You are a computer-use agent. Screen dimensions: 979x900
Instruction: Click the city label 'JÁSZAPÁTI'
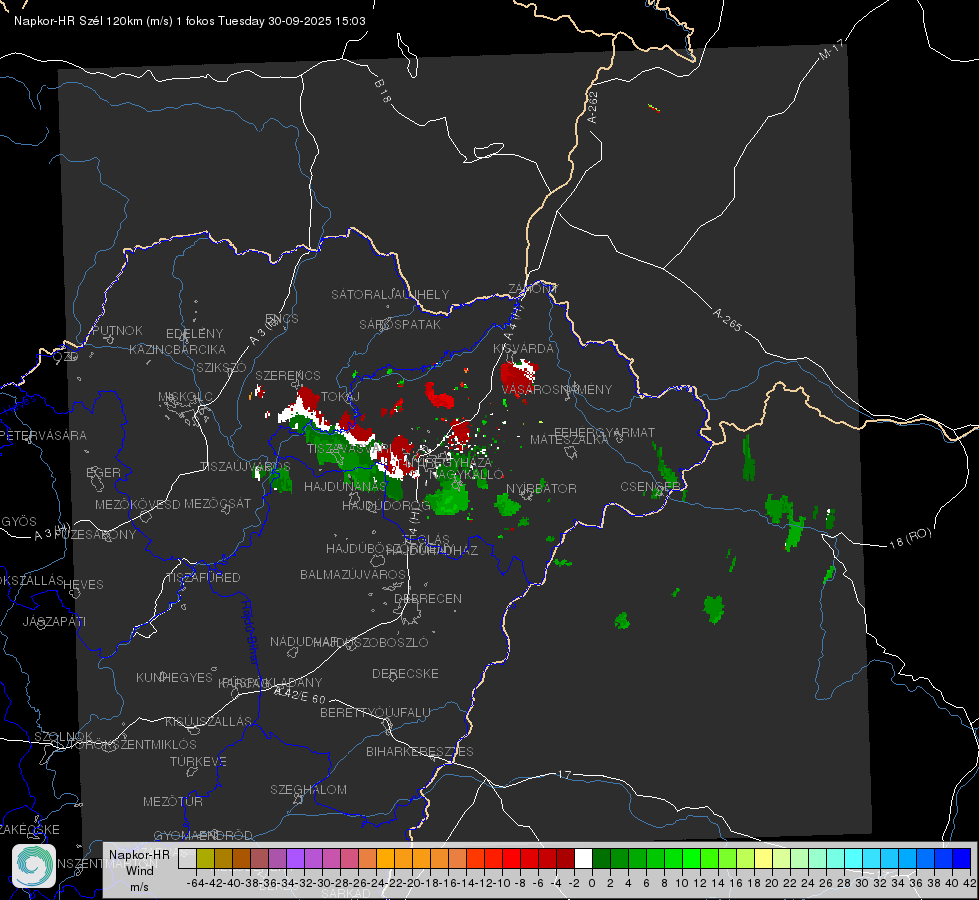(x=54, y=621)
